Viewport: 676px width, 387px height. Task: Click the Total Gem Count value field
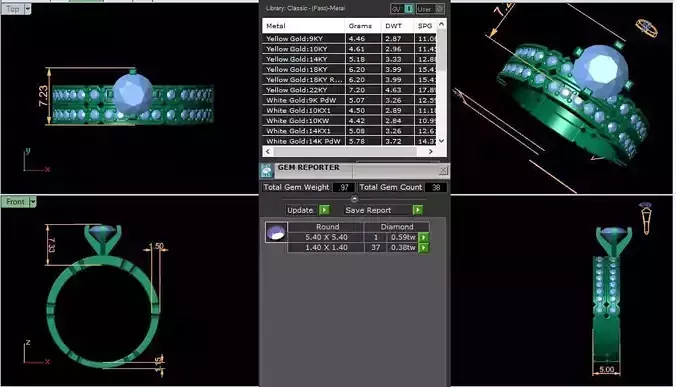(436, 187)
